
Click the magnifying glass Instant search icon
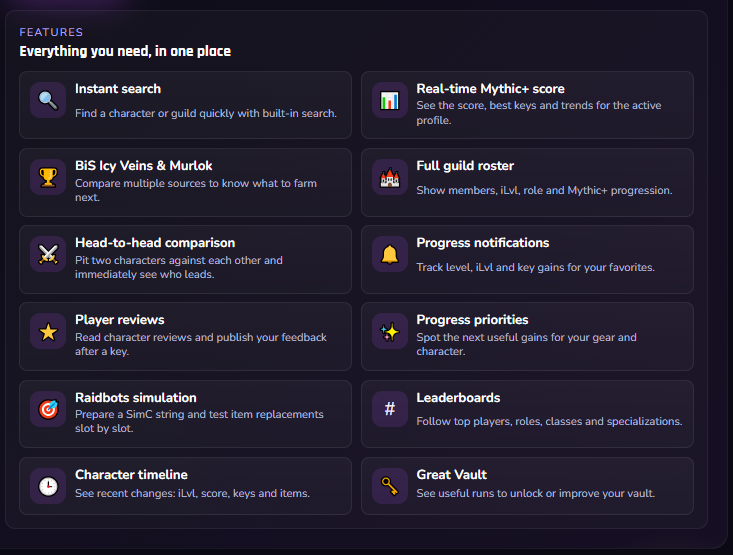coord(48,100)
